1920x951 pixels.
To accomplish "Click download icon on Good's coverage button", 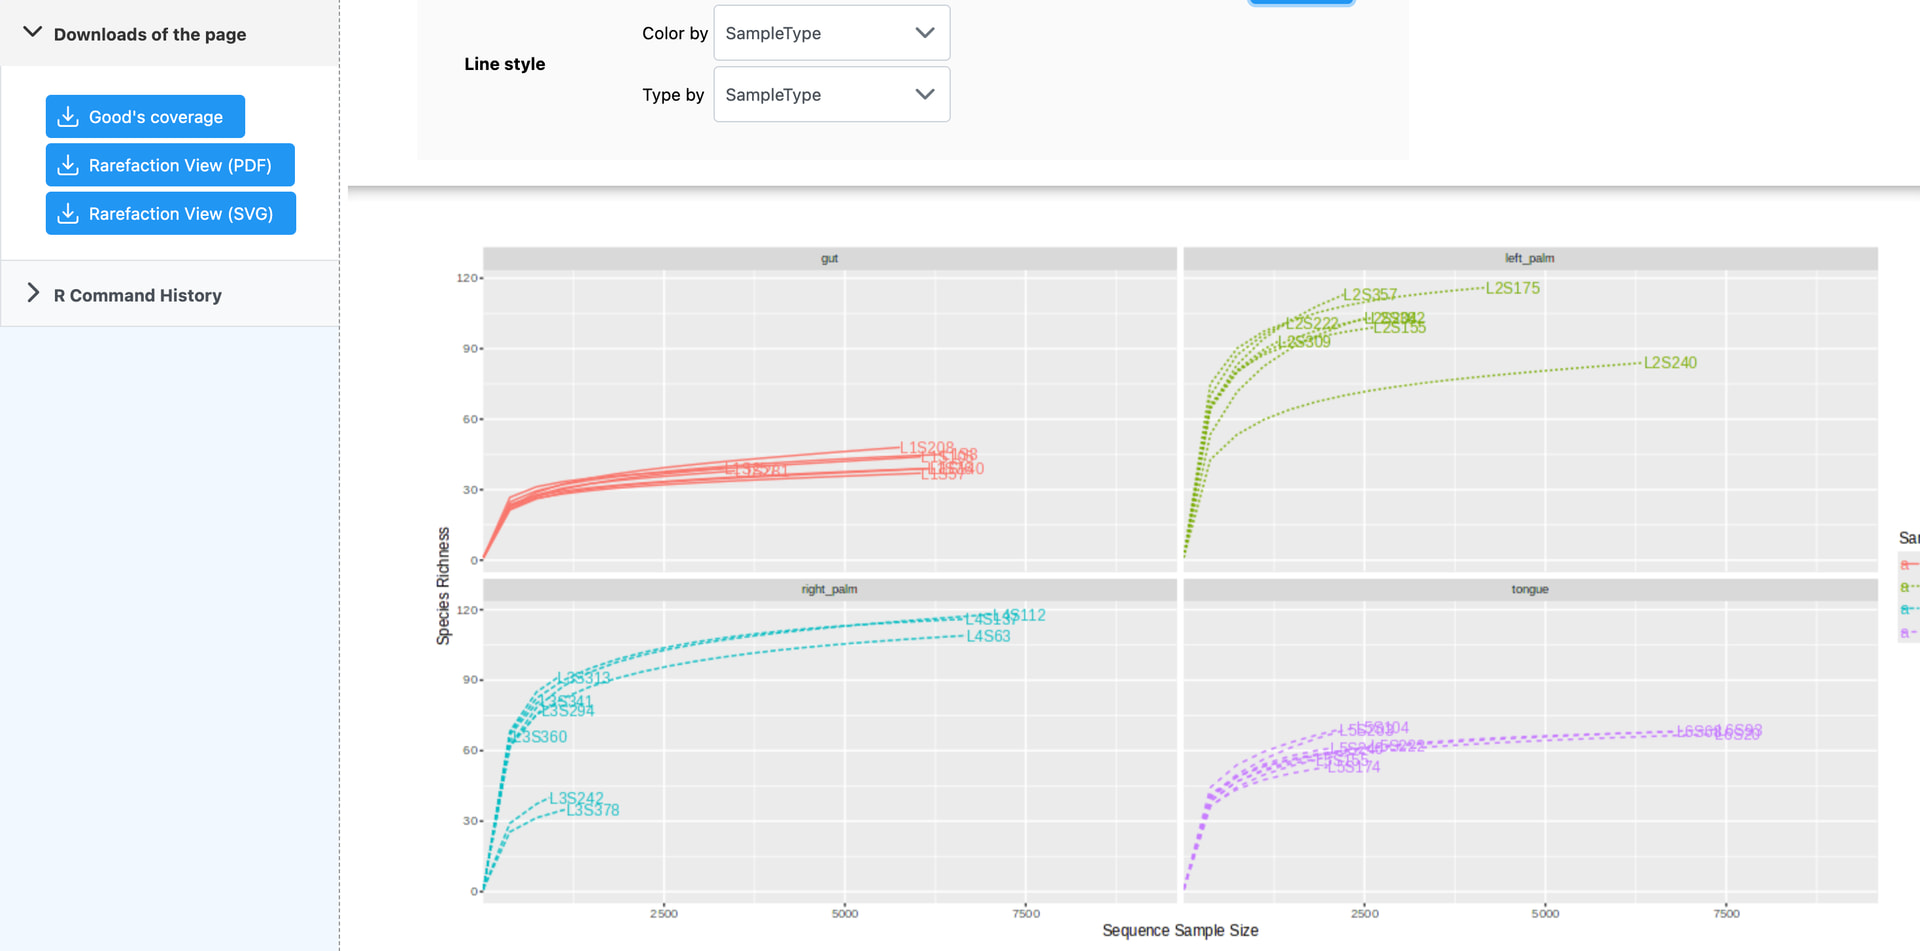I will point(68,117).
